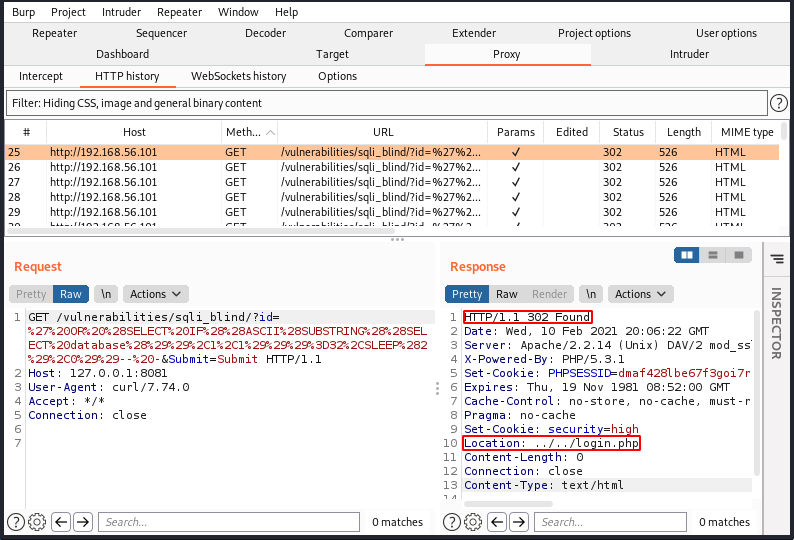Select history row number 28
This screenshot has height=540, width=794.
(392, 197)
